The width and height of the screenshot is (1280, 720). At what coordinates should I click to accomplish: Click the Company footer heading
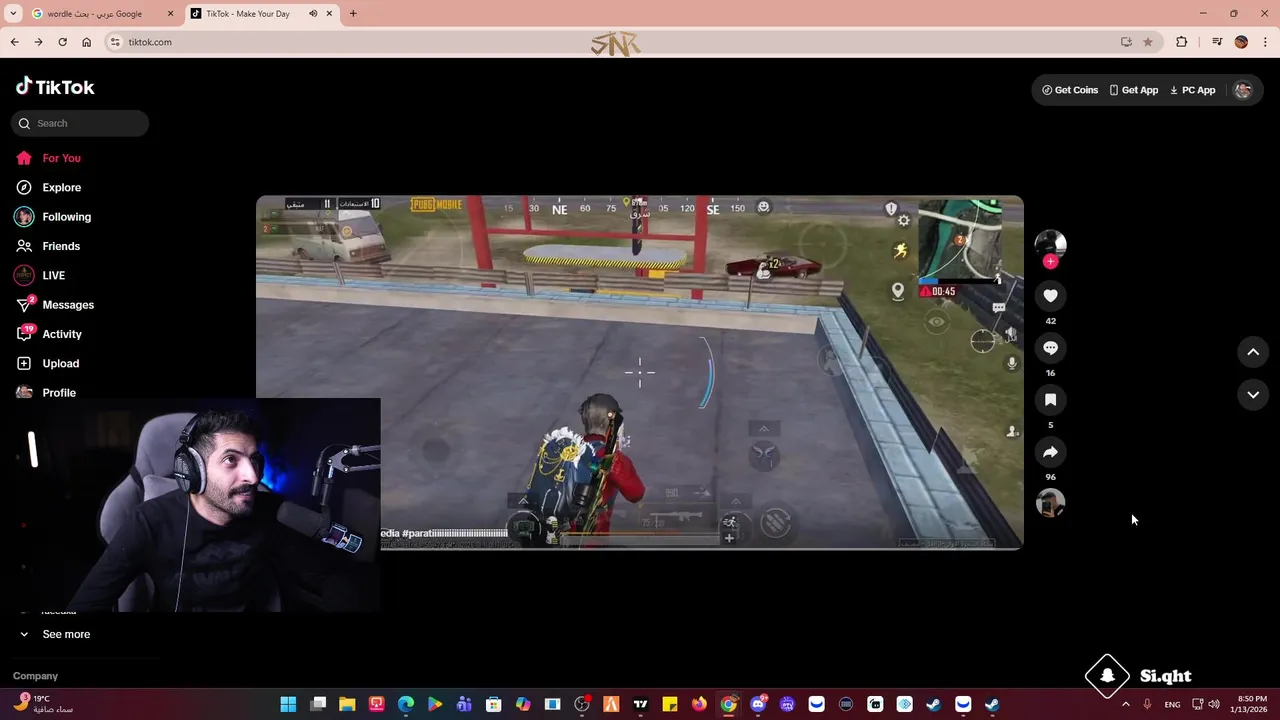click(35, 676)
